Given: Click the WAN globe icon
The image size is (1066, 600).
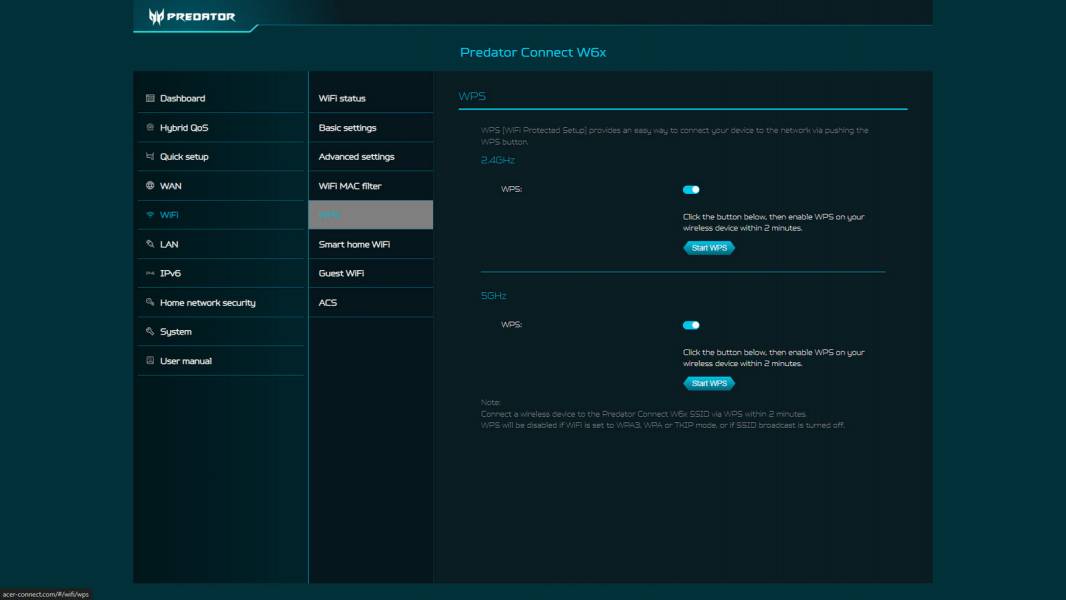Looking at the screenshot, I should pyautogui.click(x=152, y=185).
